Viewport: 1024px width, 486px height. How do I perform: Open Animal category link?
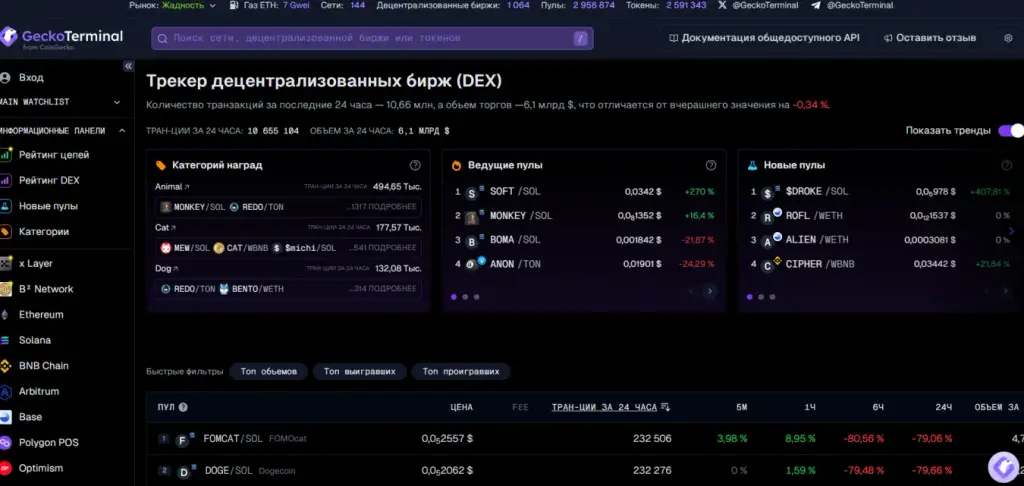(172, 186)
